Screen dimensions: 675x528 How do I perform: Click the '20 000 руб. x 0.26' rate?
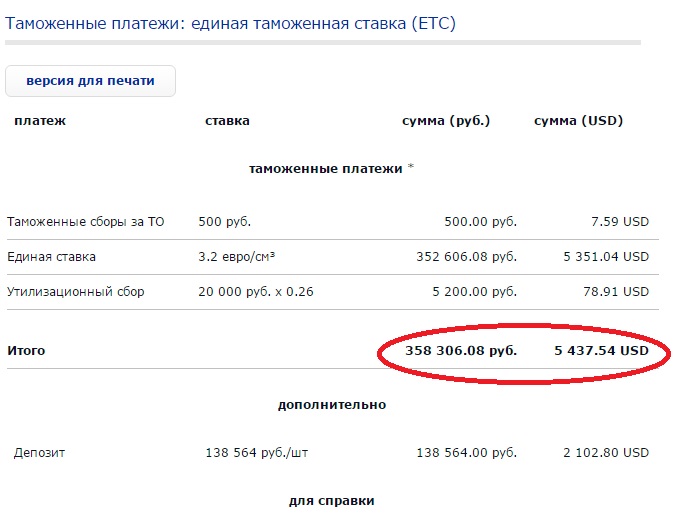256,292
